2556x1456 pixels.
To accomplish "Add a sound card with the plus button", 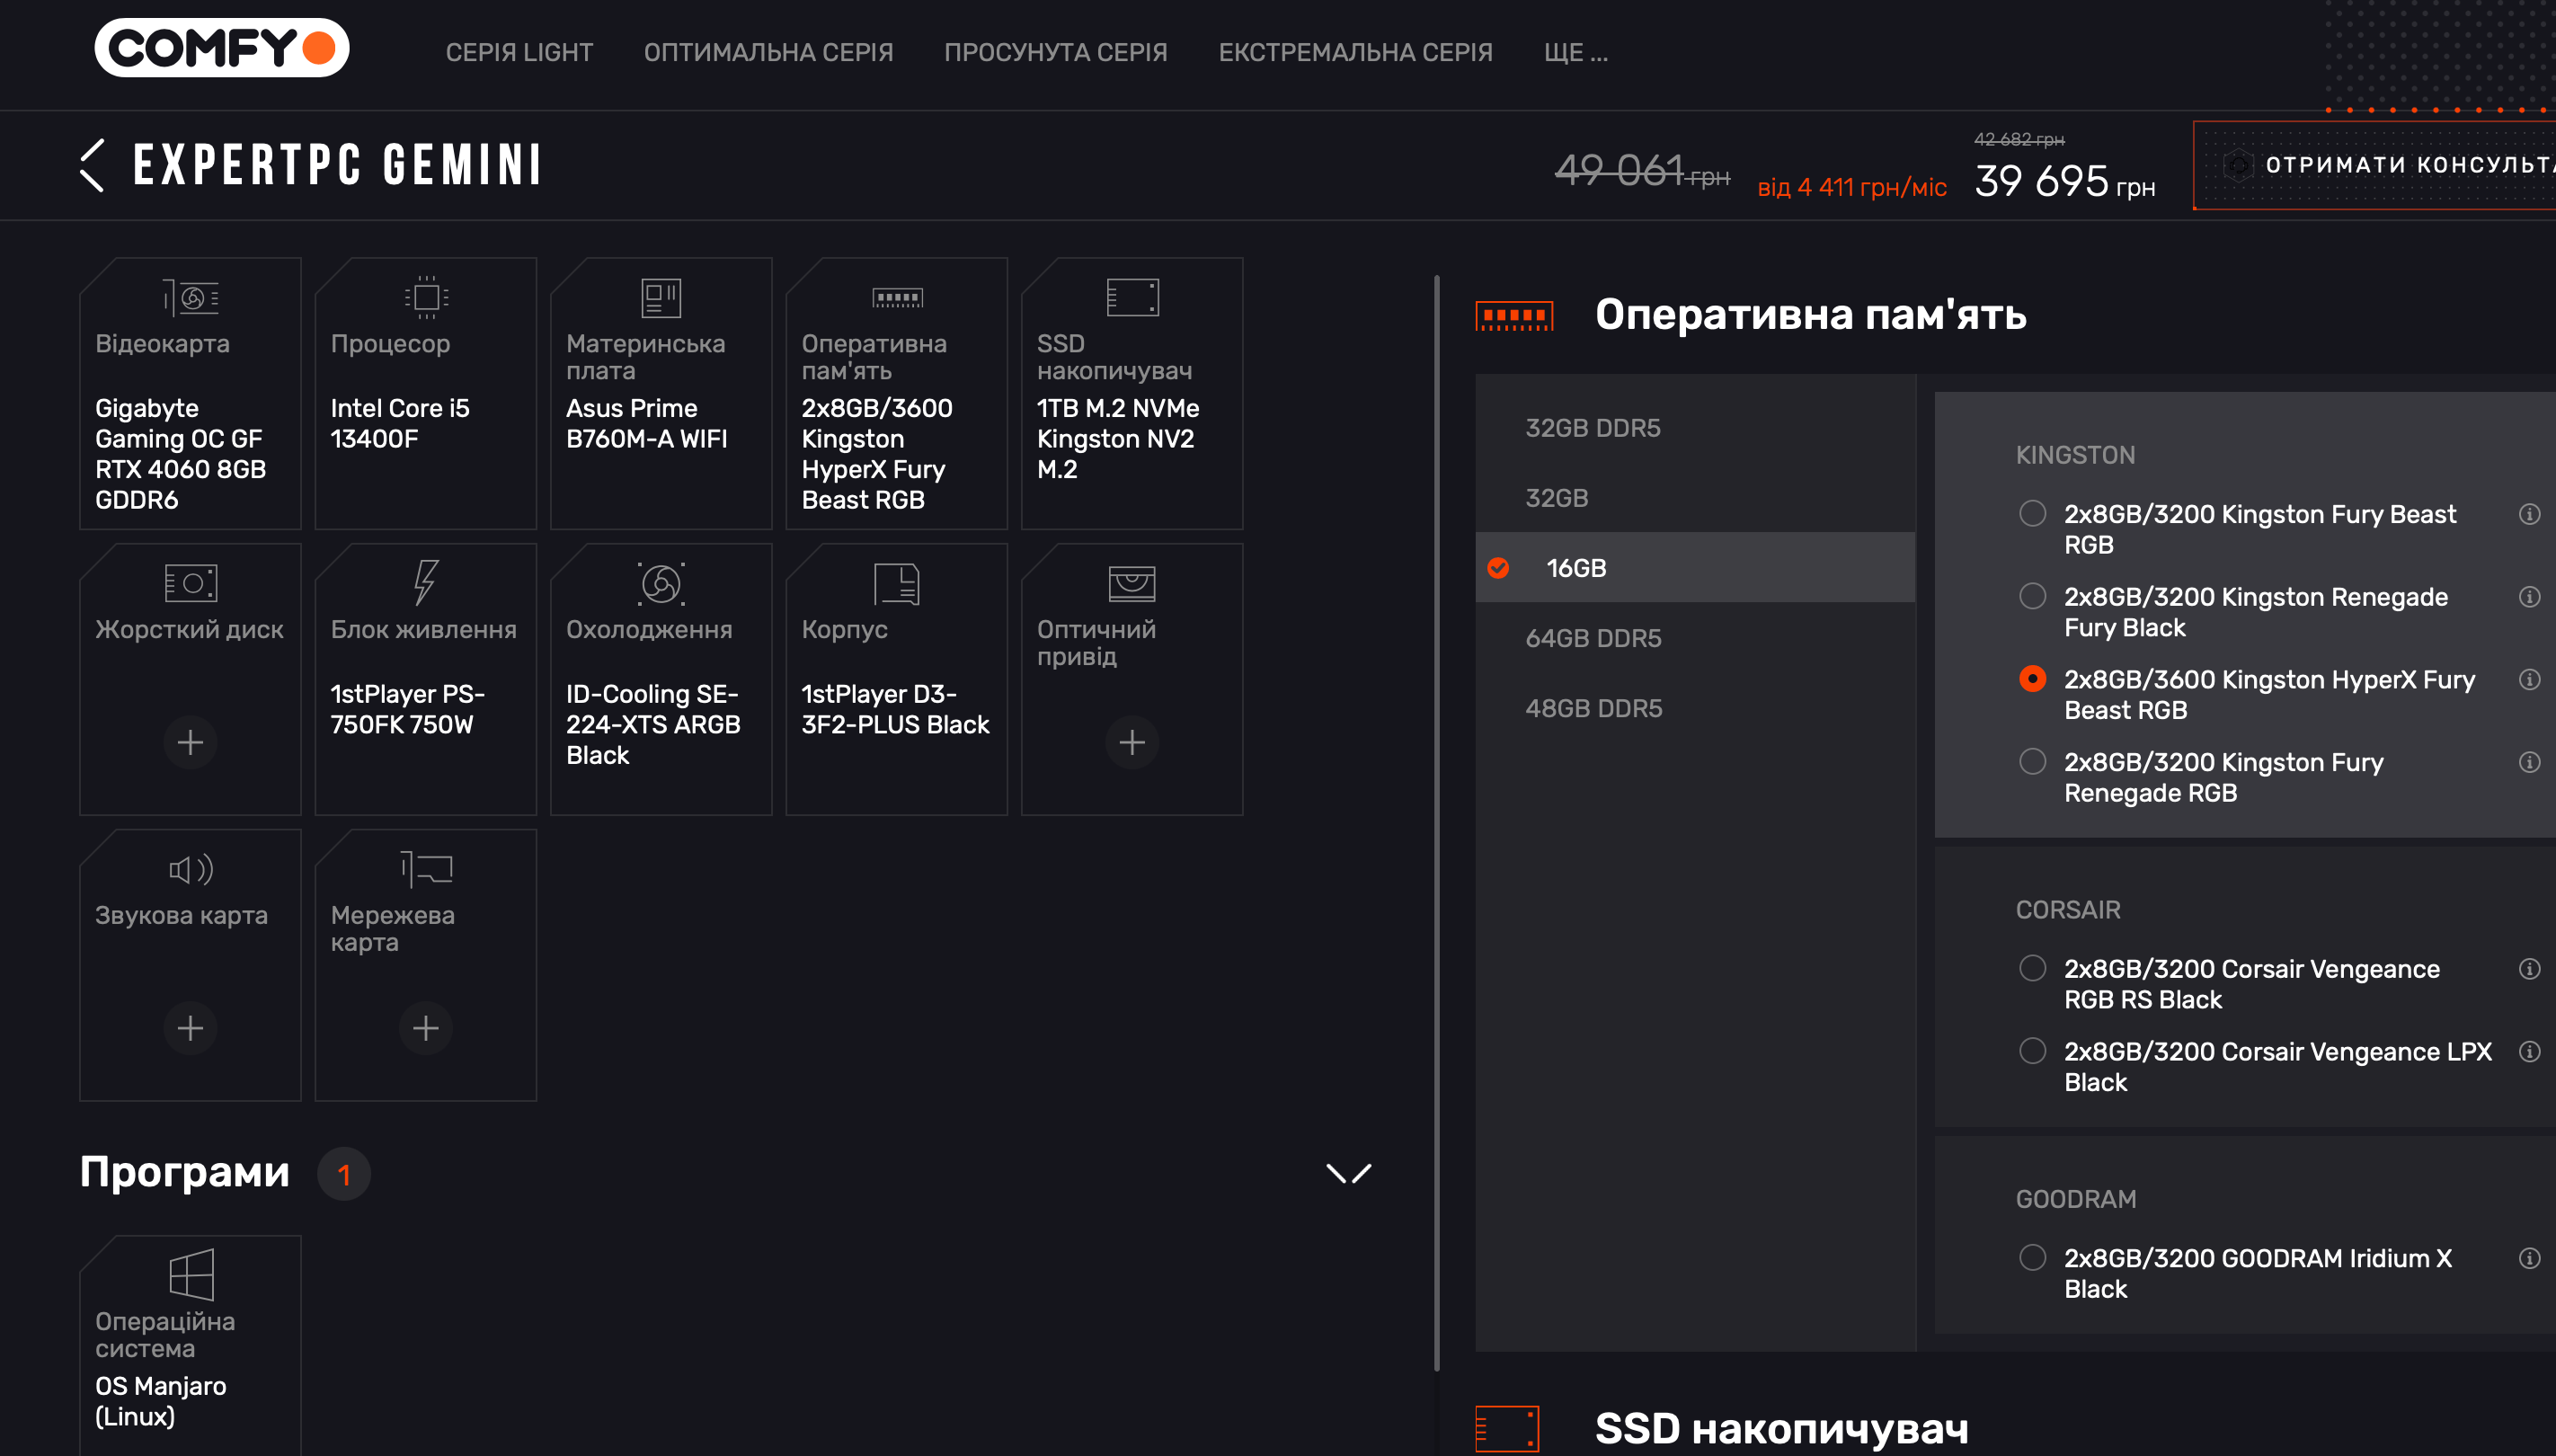I will 190,1028.
